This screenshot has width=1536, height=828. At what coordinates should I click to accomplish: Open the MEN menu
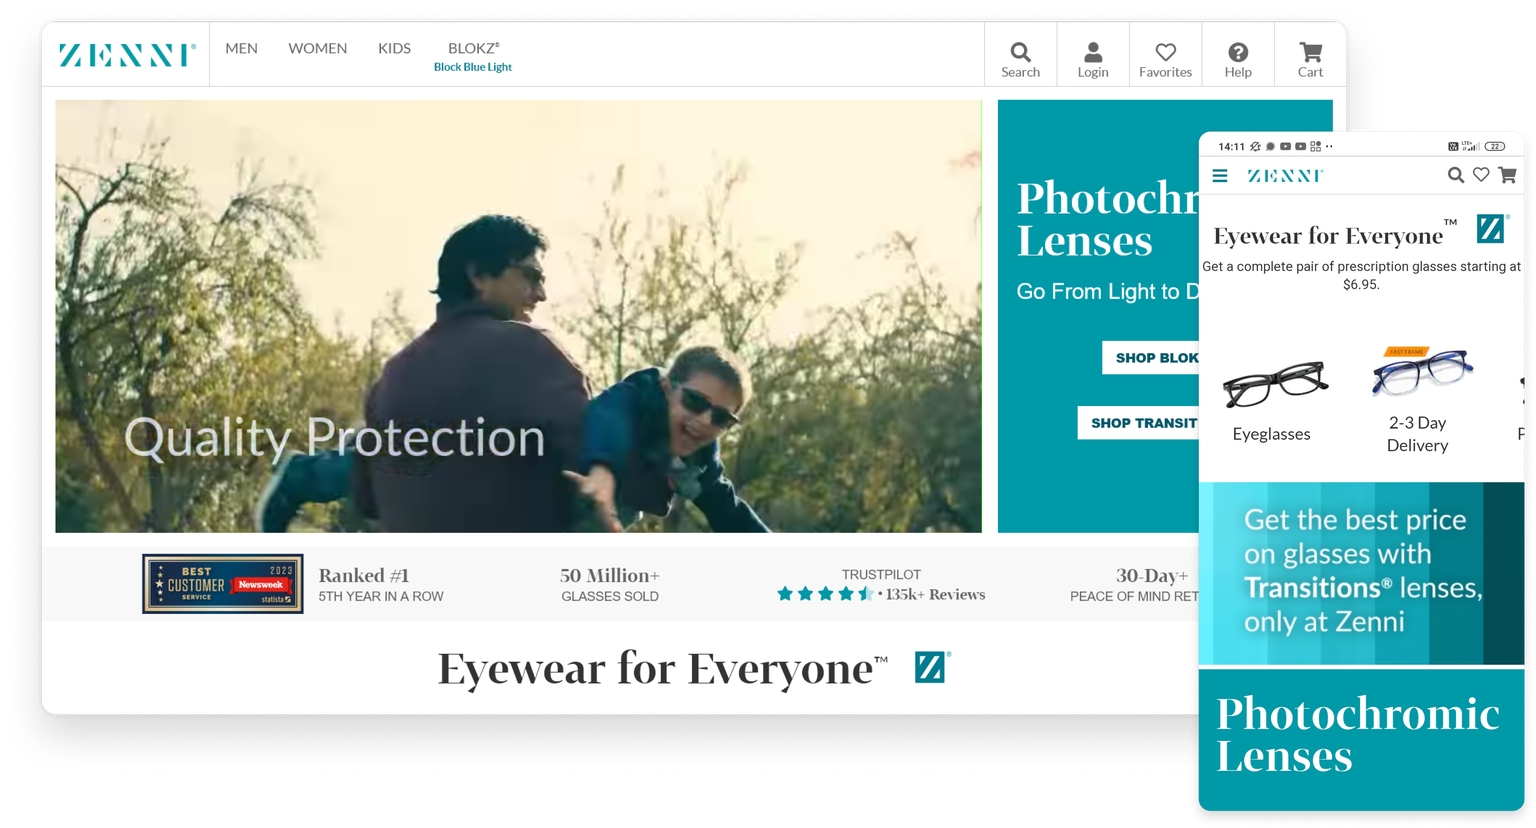pos(241,48)
